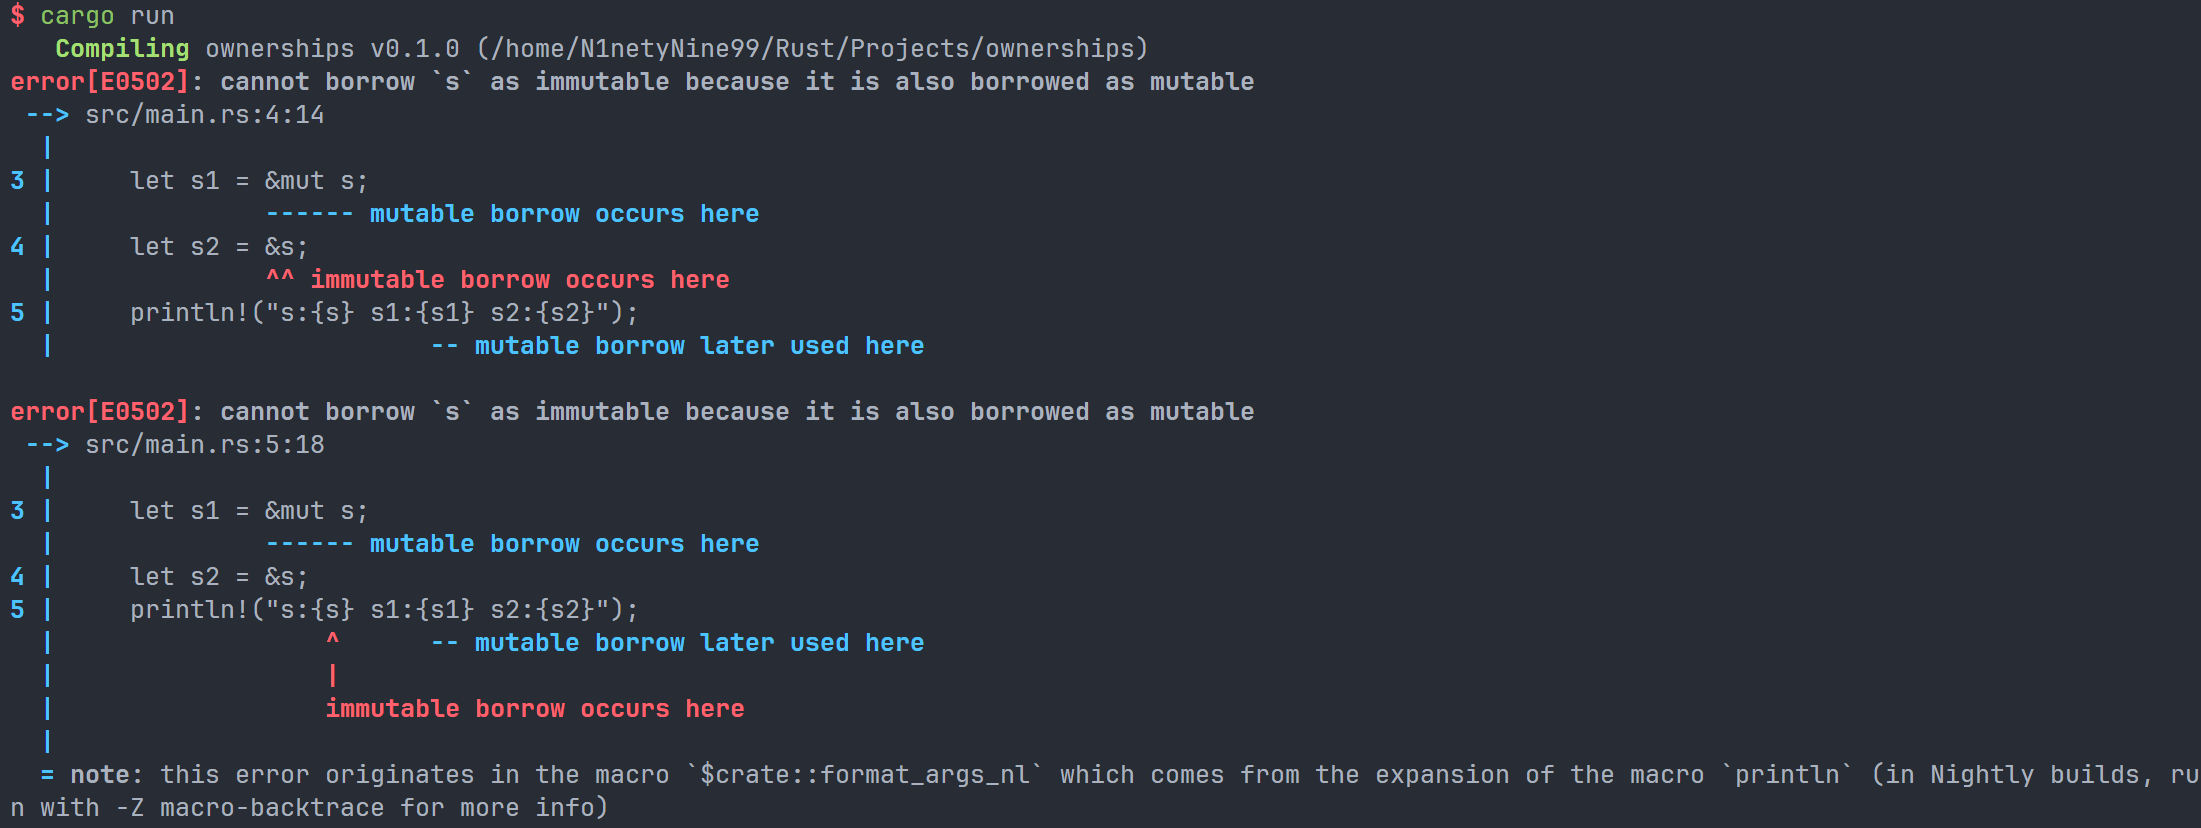The height and width of the screenshot is (828, 2201).
Task: Click the red vertical bar below the caret
Action: tap(333, 676)
